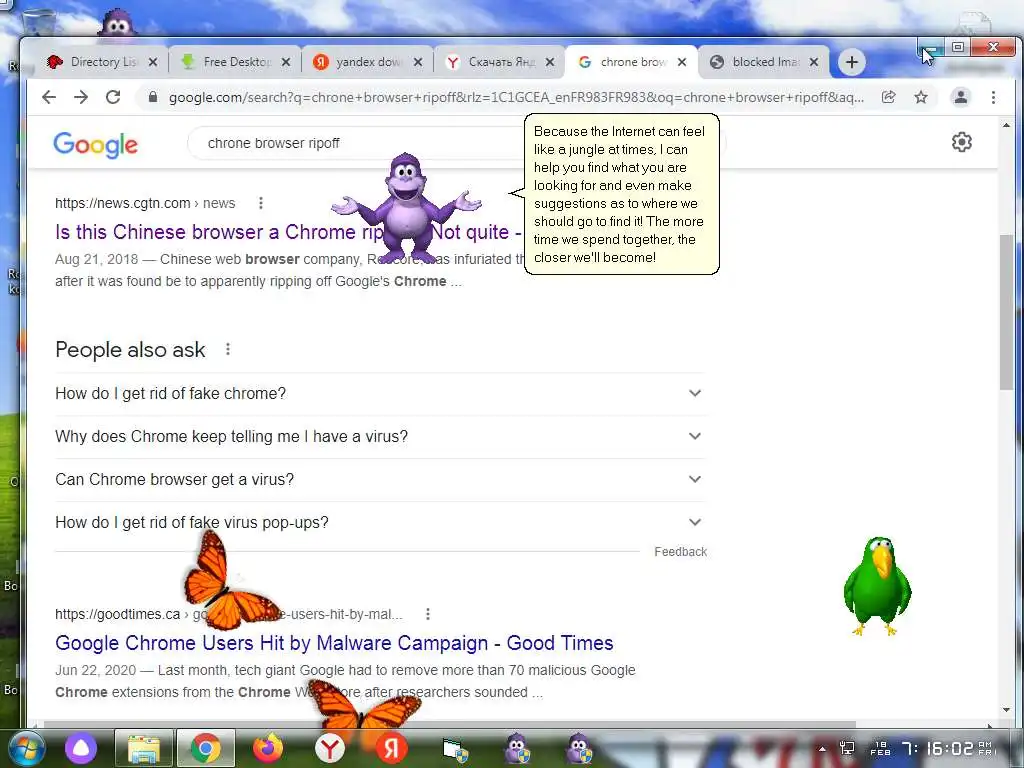Open Google quick settings gear
The width and height of the screenshot is (1024, 768).
coord(961,142)
